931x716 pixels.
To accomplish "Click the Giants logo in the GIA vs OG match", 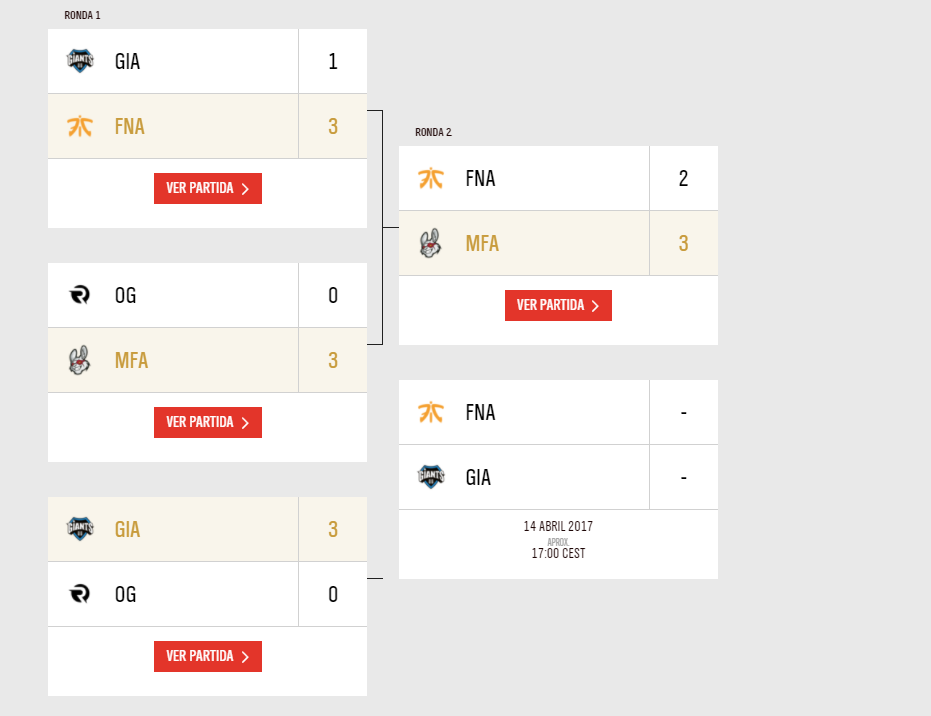I will pos(80,528).
